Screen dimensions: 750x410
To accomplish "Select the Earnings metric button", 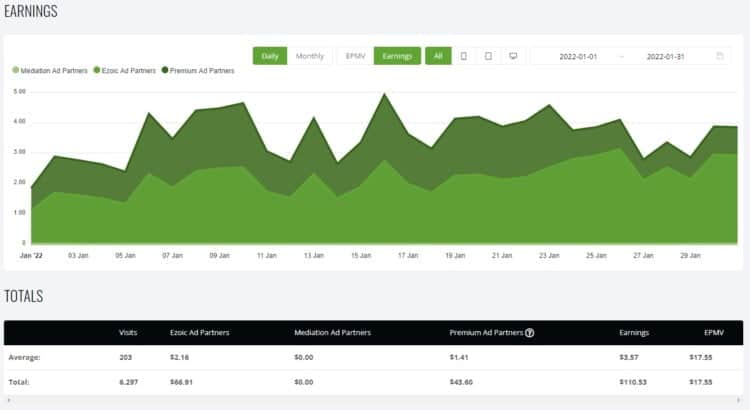I will tap(397, 56).
